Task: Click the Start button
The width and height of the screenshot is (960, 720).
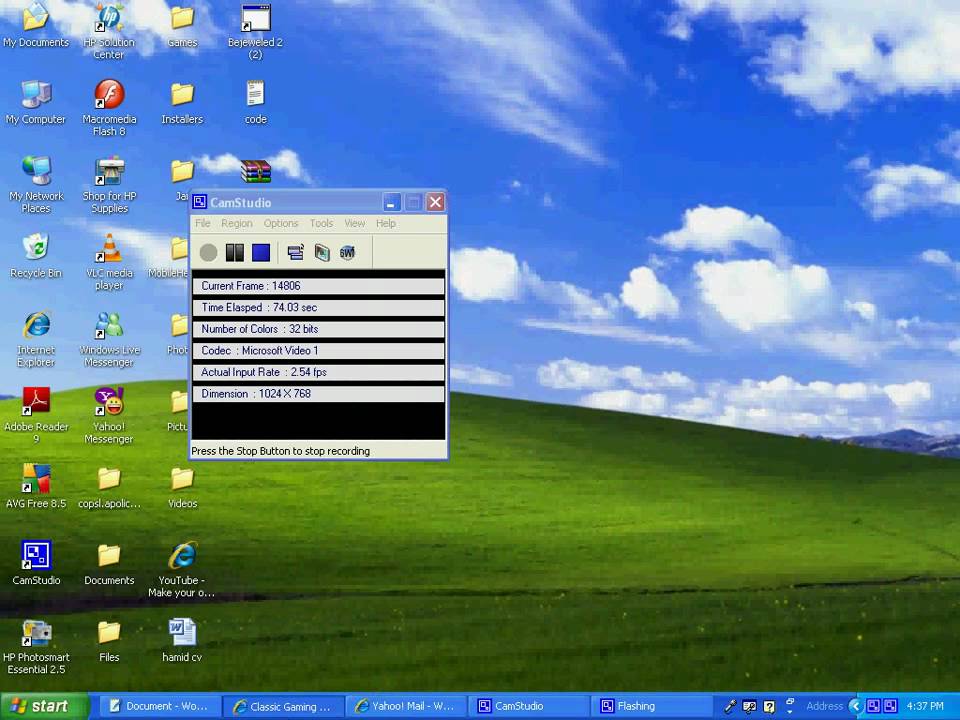Action: (44, 706)
